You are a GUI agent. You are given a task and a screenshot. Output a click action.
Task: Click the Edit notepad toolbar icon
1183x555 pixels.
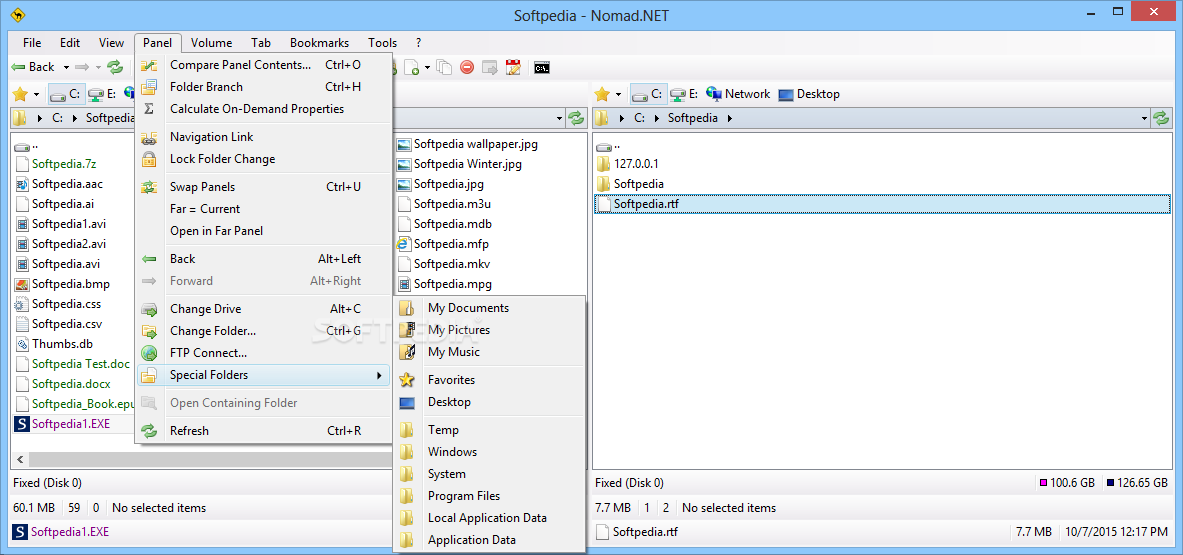click(x=514, y=67)
